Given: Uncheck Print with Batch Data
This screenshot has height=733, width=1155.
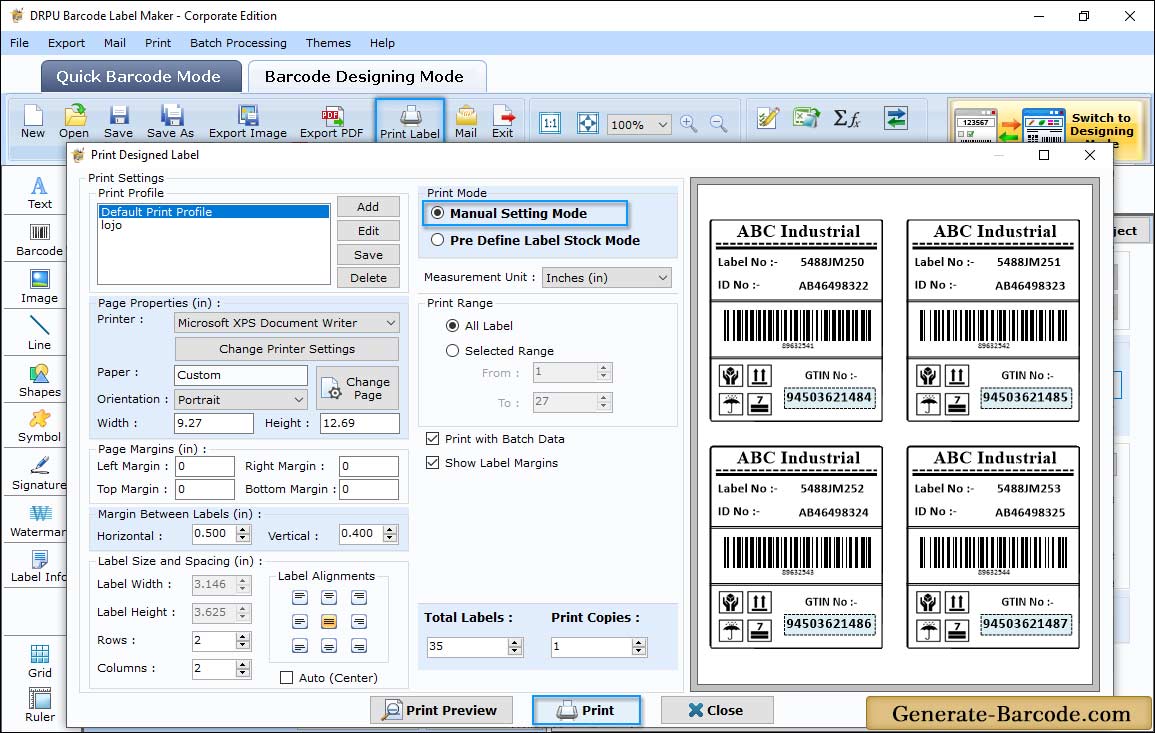Looking at the screenshot, I should [432, 438].
